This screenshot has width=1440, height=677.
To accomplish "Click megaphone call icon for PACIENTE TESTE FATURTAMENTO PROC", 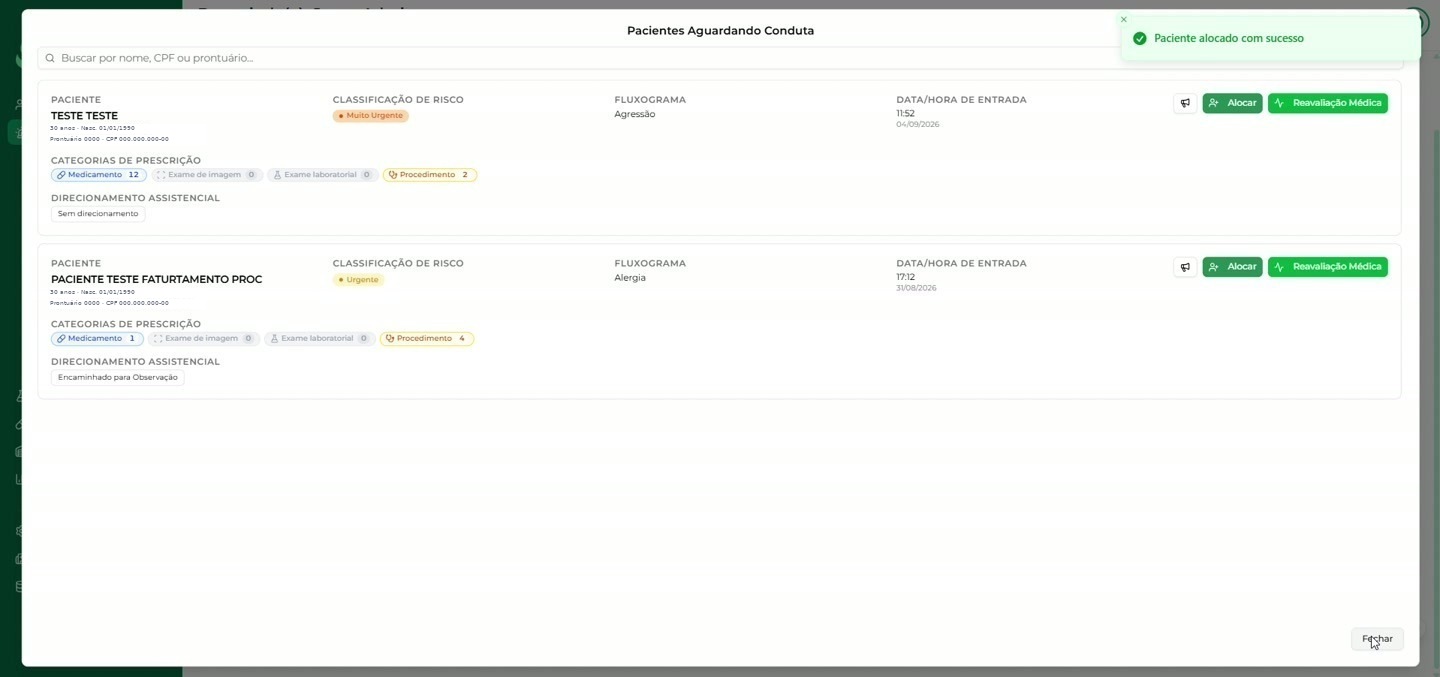I will pos(1185,267).
